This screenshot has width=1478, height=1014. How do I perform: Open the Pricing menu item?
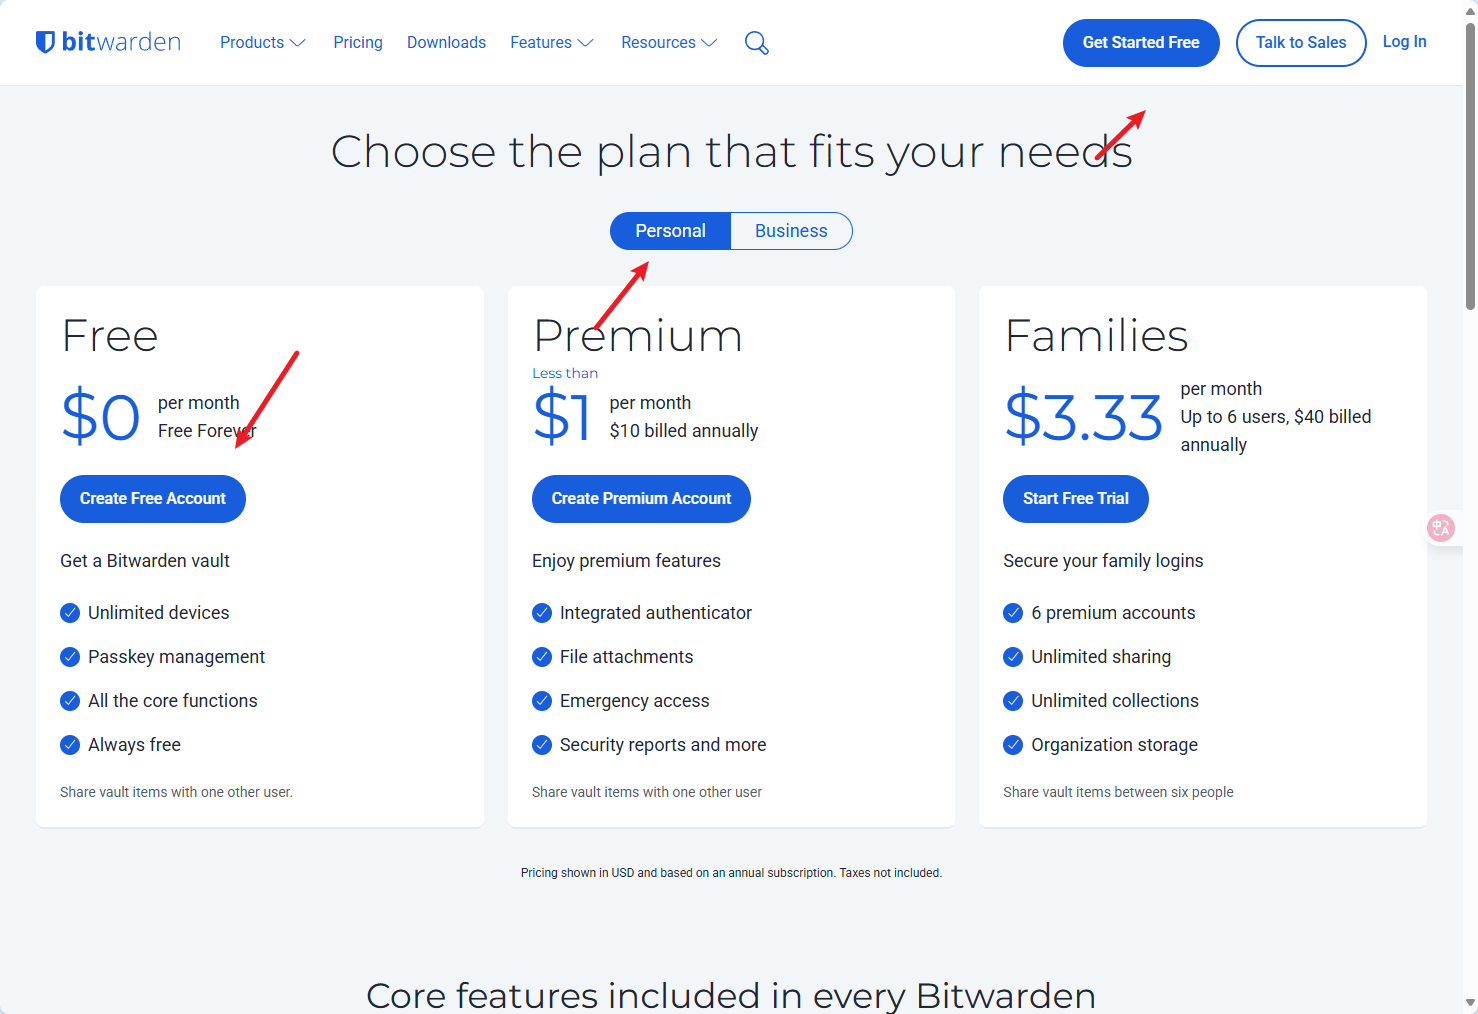click(358, 43)
